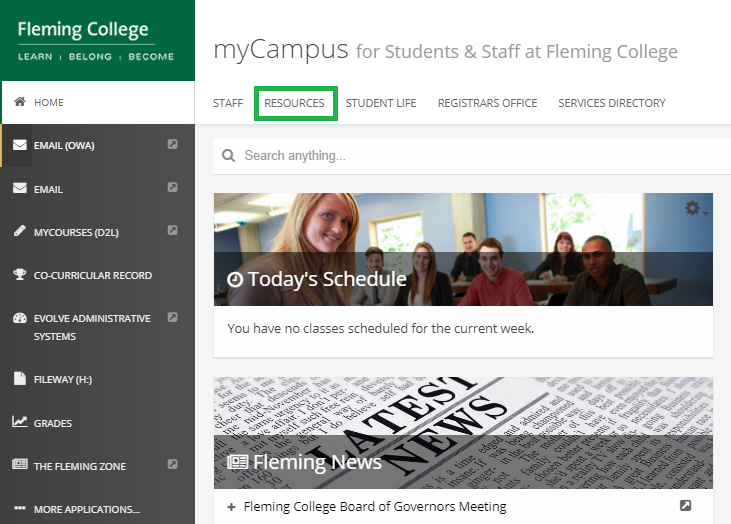Go to Services Directory
The height and width of the screenshot is (524, 731).
pos(612,103)
